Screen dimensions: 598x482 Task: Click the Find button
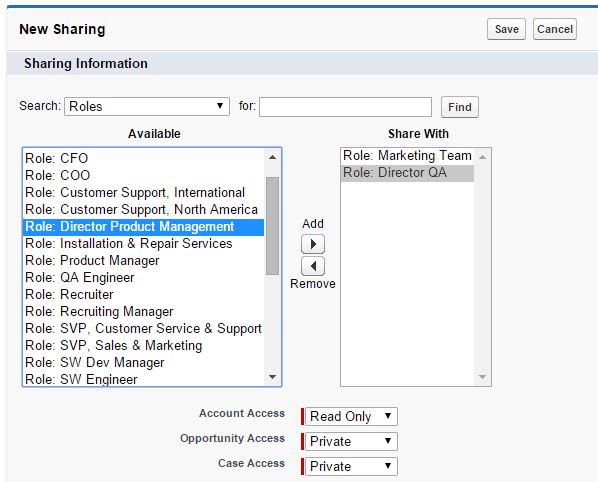(460, 107)
